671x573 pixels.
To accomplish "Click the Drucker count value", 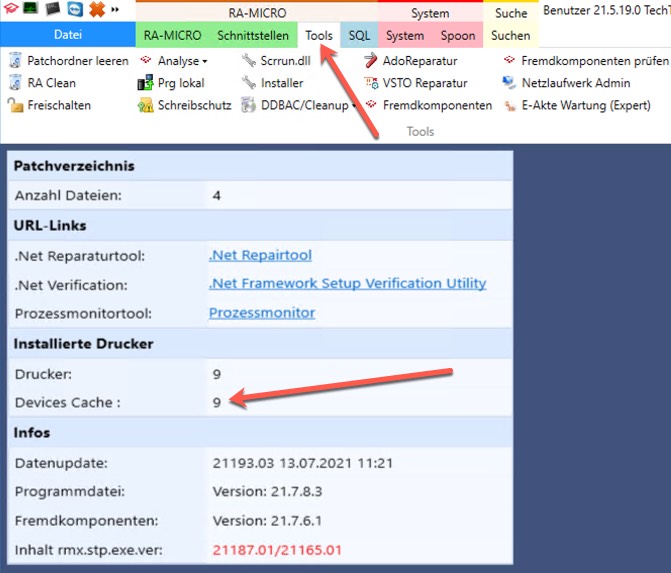I will [217, 374].
